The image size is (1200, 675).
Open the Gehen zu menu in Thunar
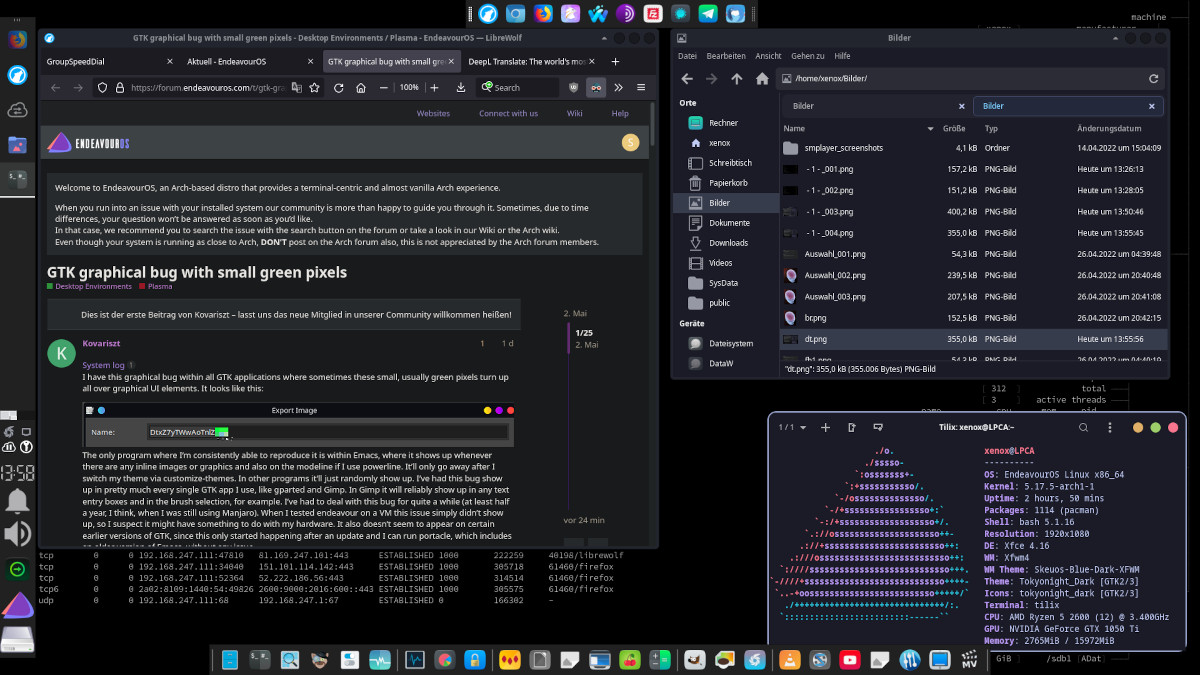807,56
